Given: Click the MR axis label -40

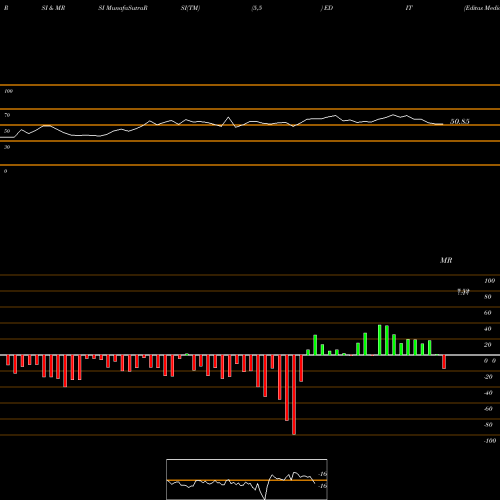Looking at the screenshot, I should (x=488, y=393).
